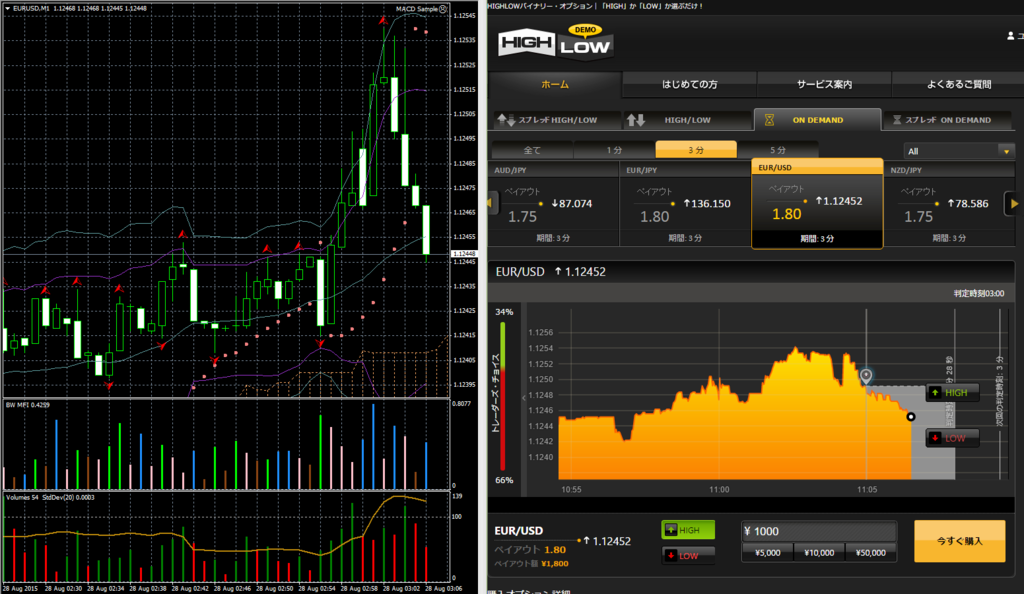Set amount with ¥5,000 button
1024x594 pixels.
pos(767,553)
